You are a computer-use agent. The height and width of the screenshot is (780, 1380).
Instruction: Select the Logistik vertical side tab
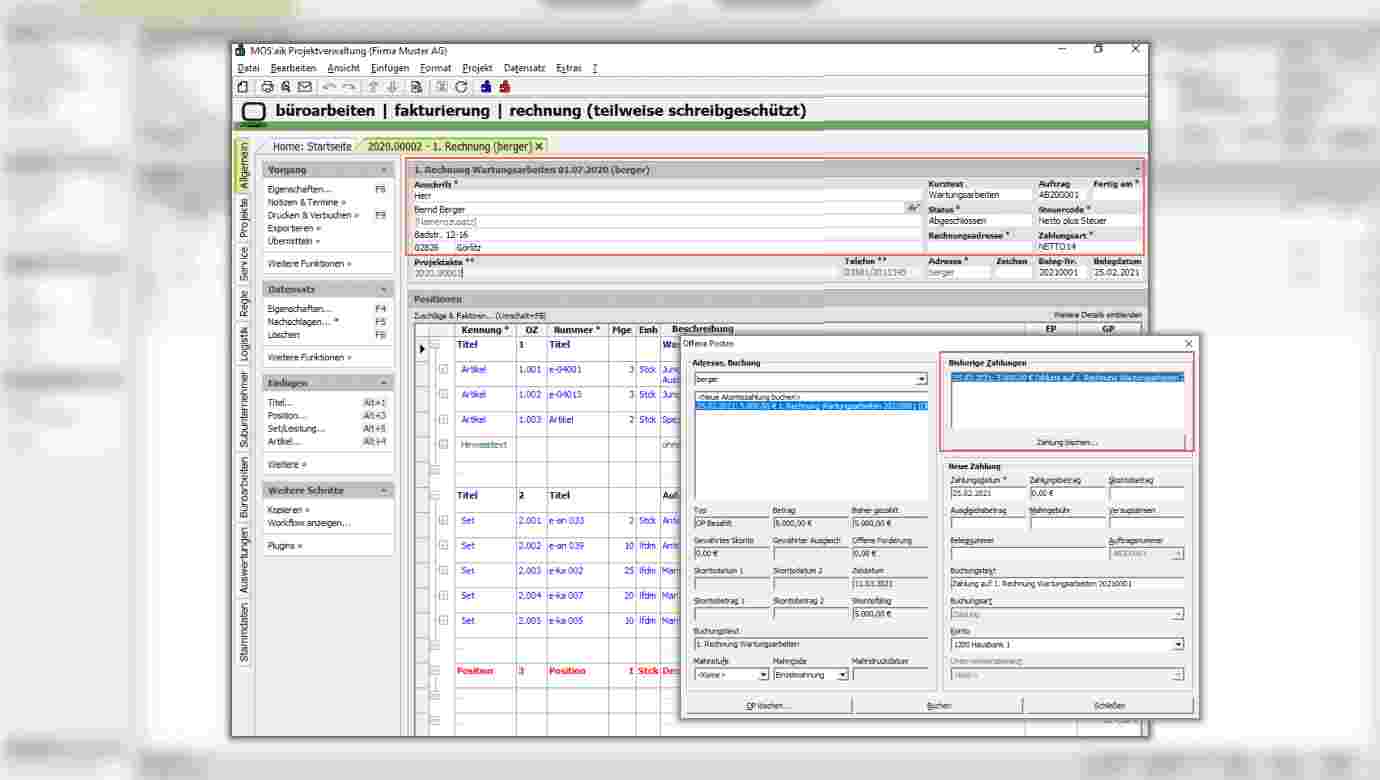pyautogui.click(x=243, y=344)
